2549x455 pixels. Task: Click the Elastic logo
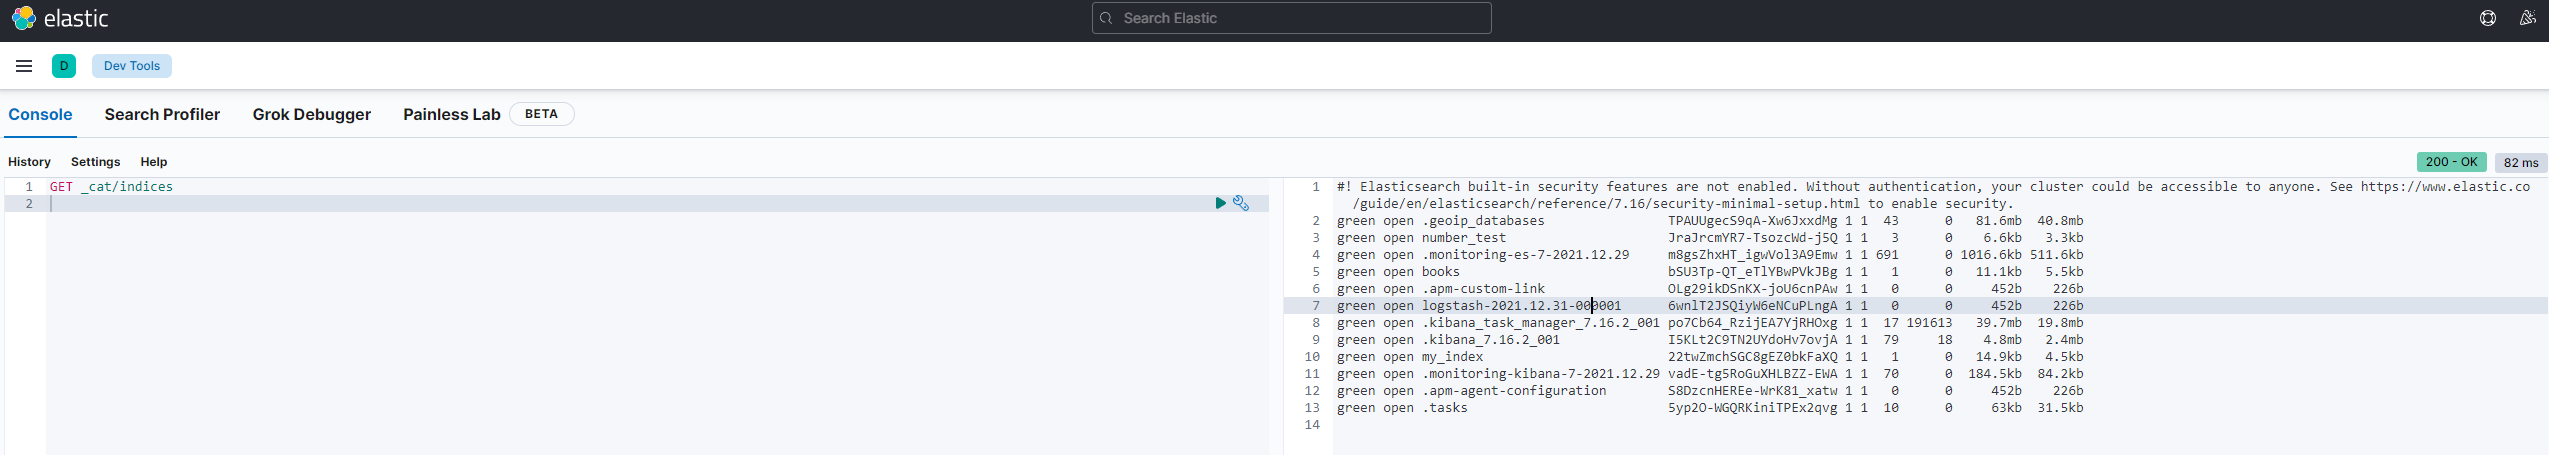coord(59,18)
